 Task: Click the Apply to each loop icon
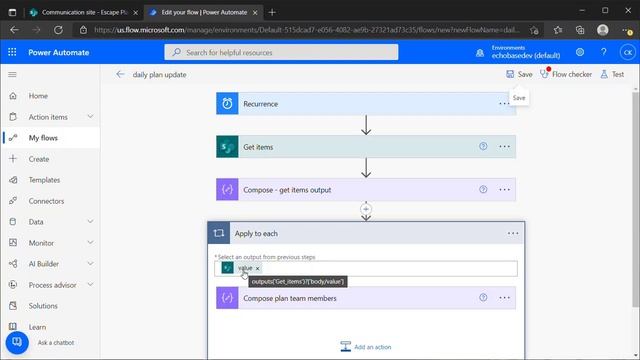pyautogui.click(x=219, y=233)
